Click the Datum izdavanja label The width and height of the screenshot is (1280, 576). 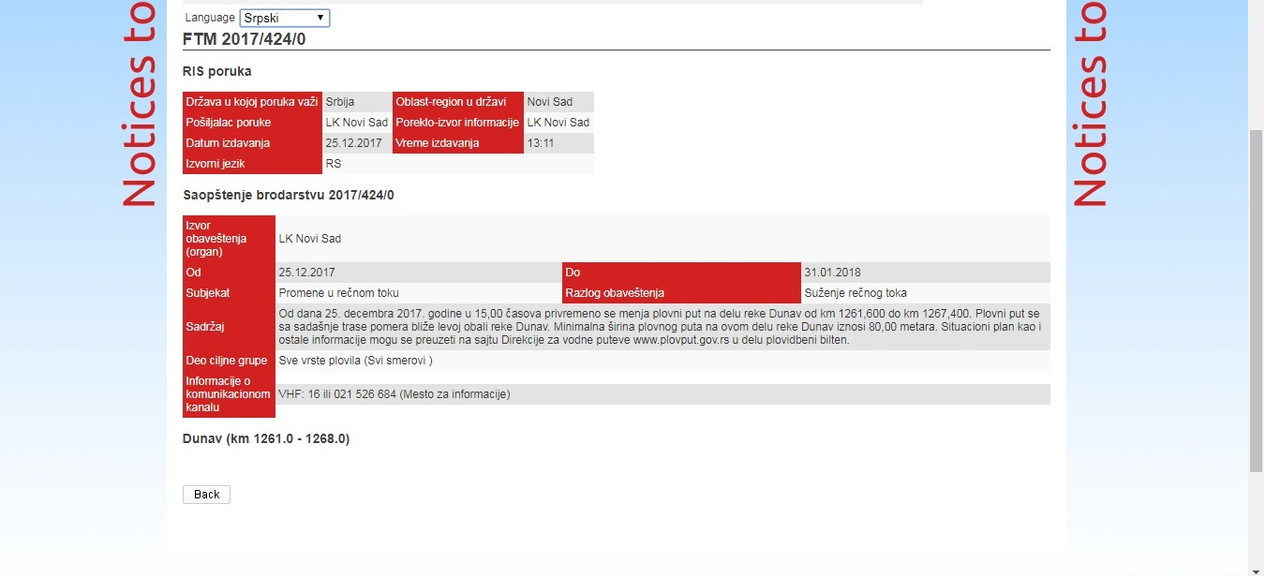252,143
